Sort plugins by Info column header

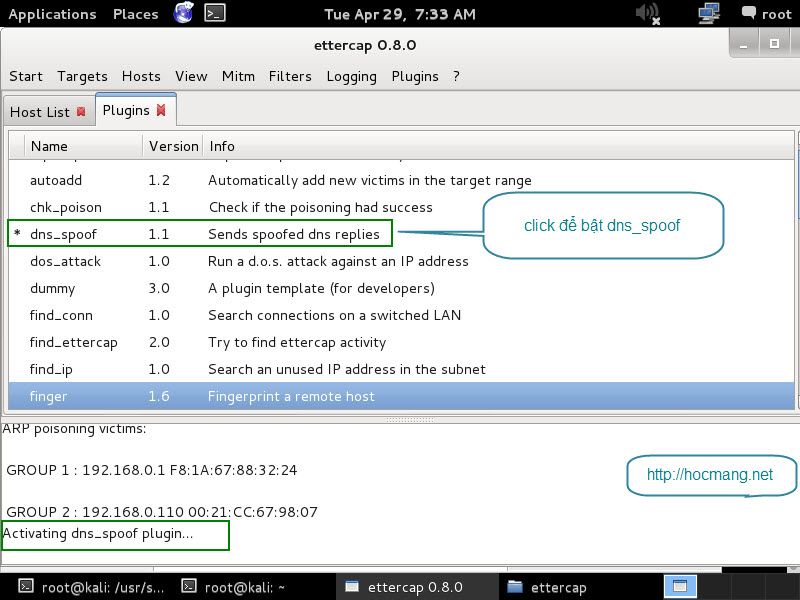point(499,146)
